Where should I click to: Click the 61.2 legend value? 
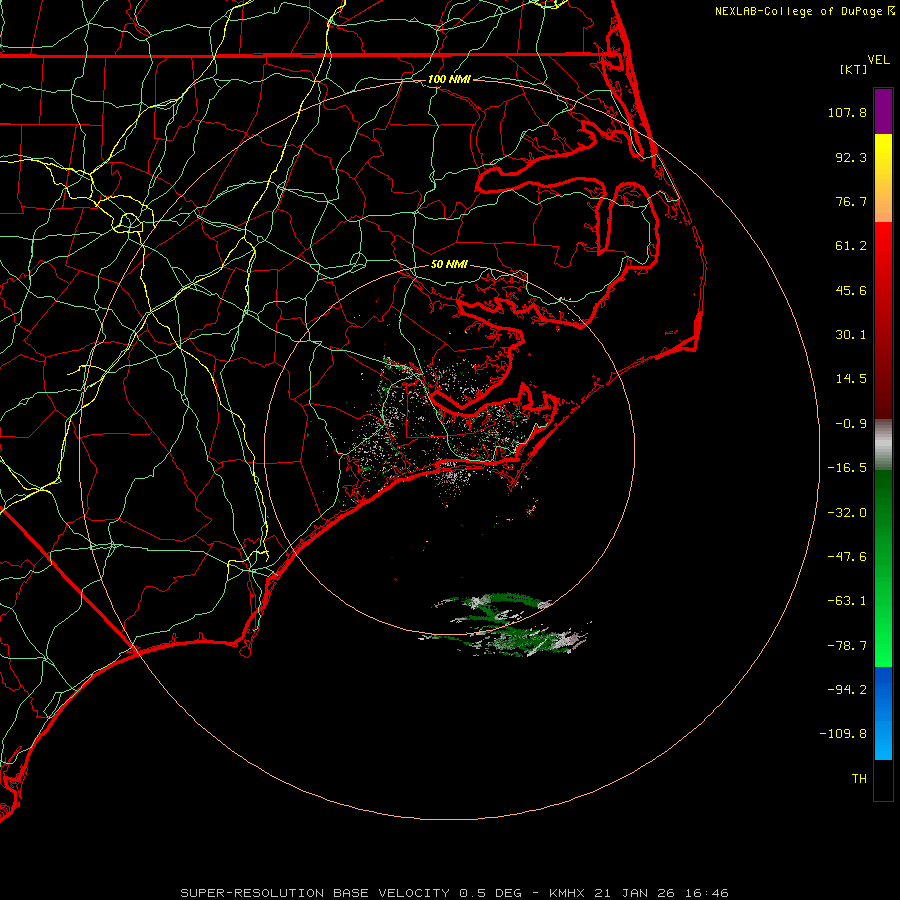(851, 246)
